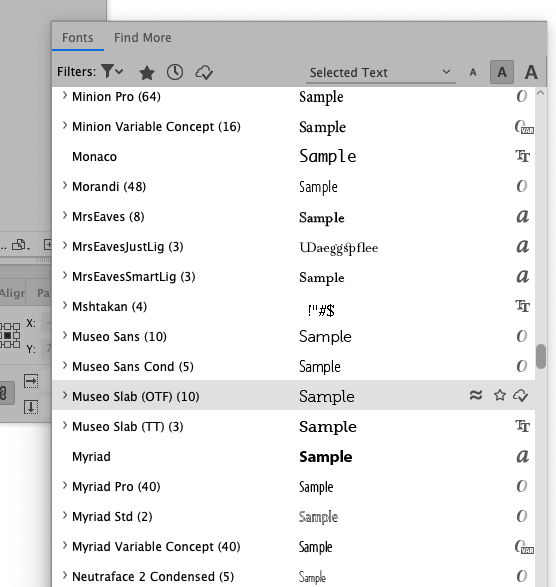
Task: Choose medium sample text size
Action: pyautogui.click(x=502, y=72)
